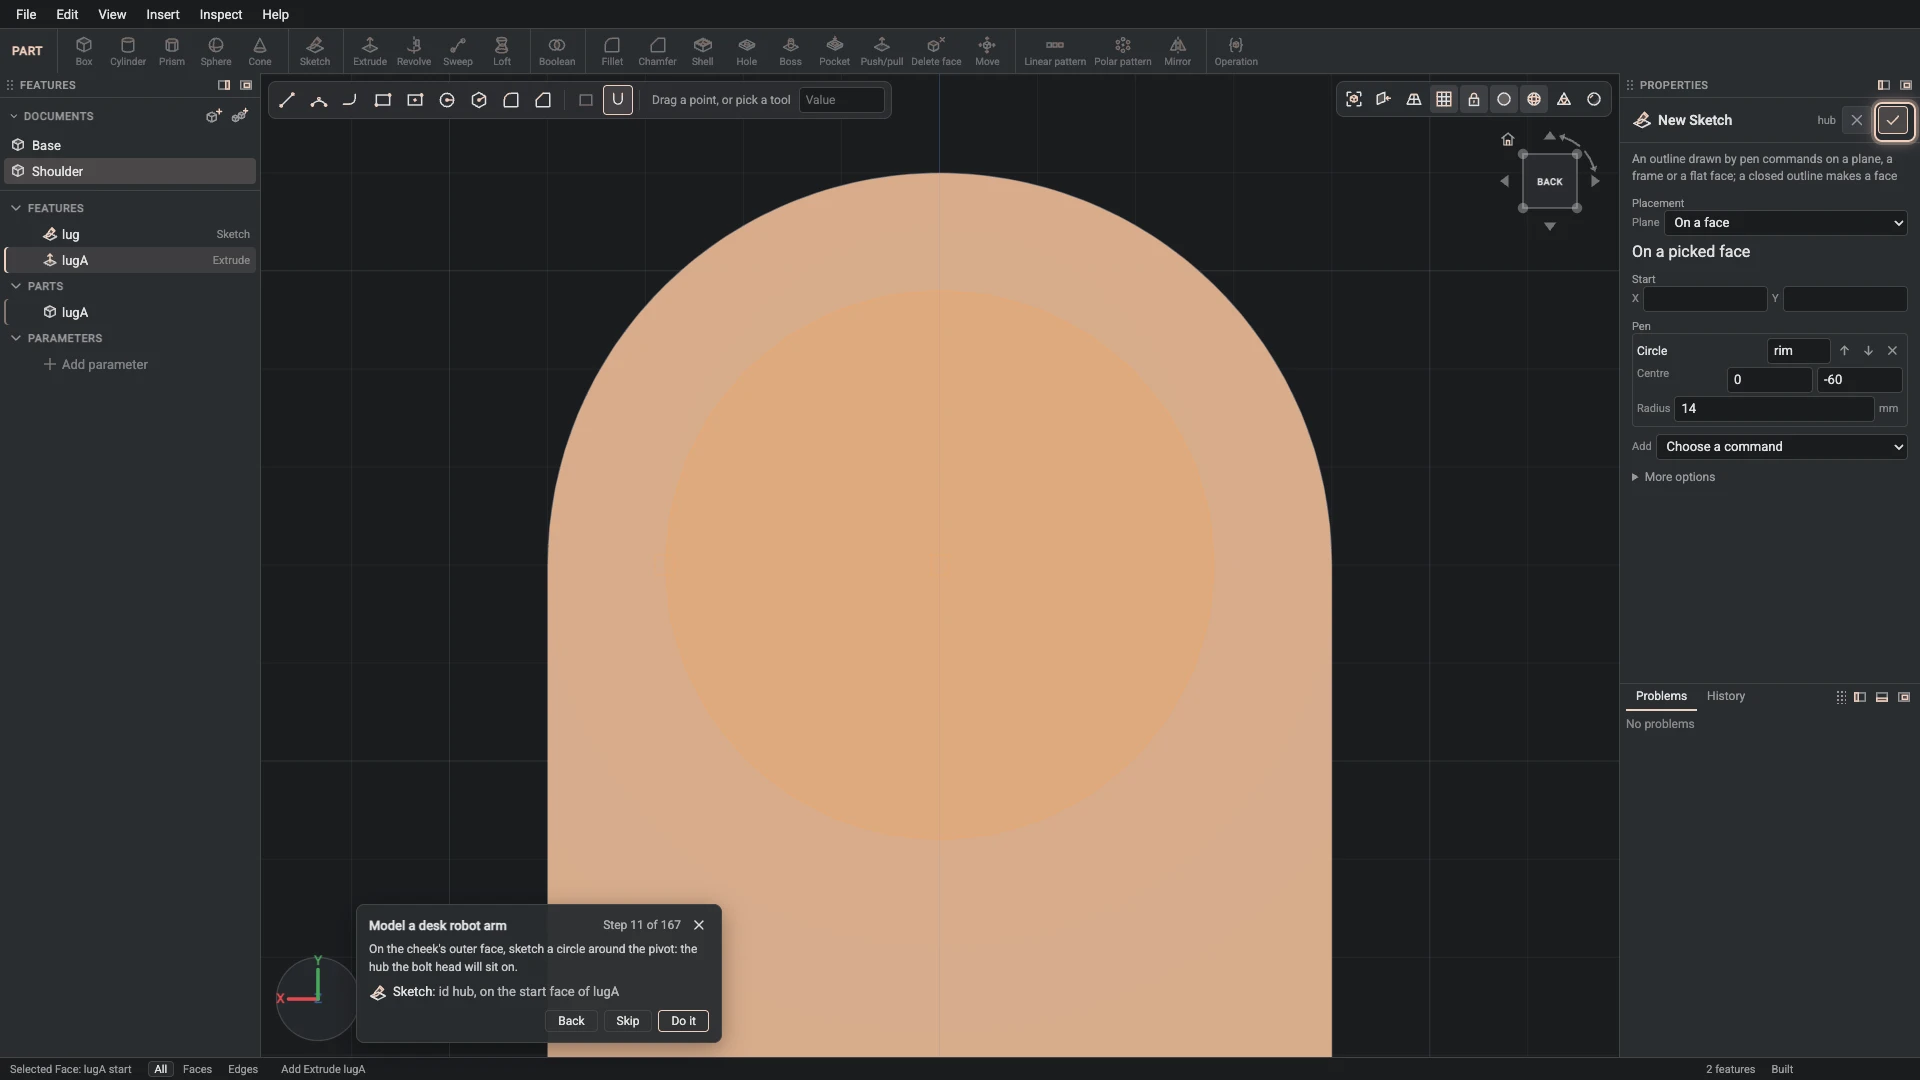Choose the Polar pattern tool

(x=1123, y=51)
